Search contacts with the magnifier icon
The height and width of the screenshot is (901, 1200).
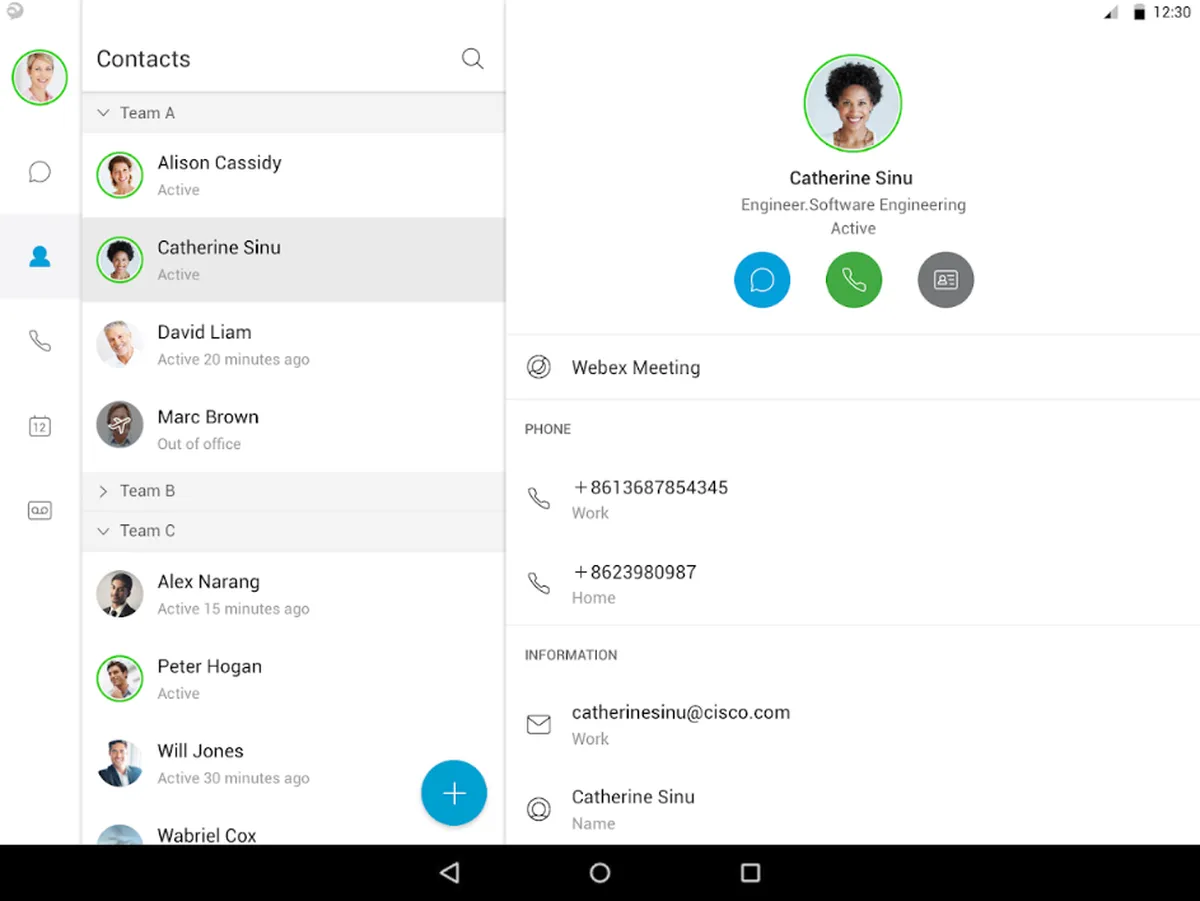[x=472, y=59]
